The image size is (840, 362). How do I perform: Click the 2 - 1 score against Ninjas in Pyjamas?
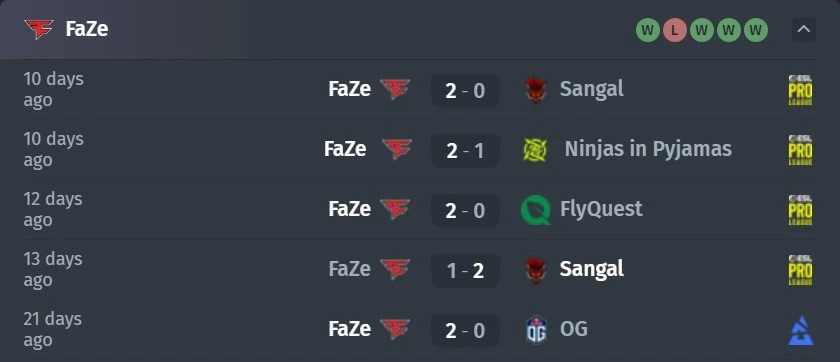pos(466,150)
